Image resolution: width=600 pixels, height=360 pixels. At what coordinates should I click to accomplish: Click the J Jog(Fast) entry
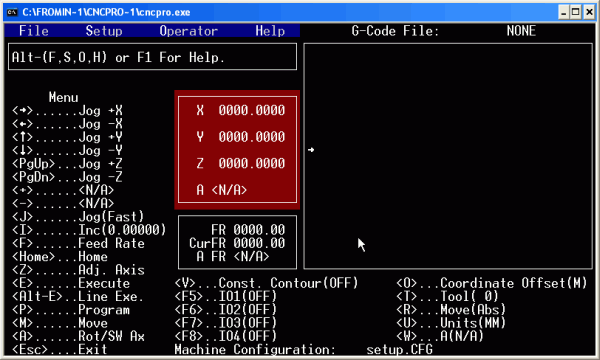click(78, 217)
